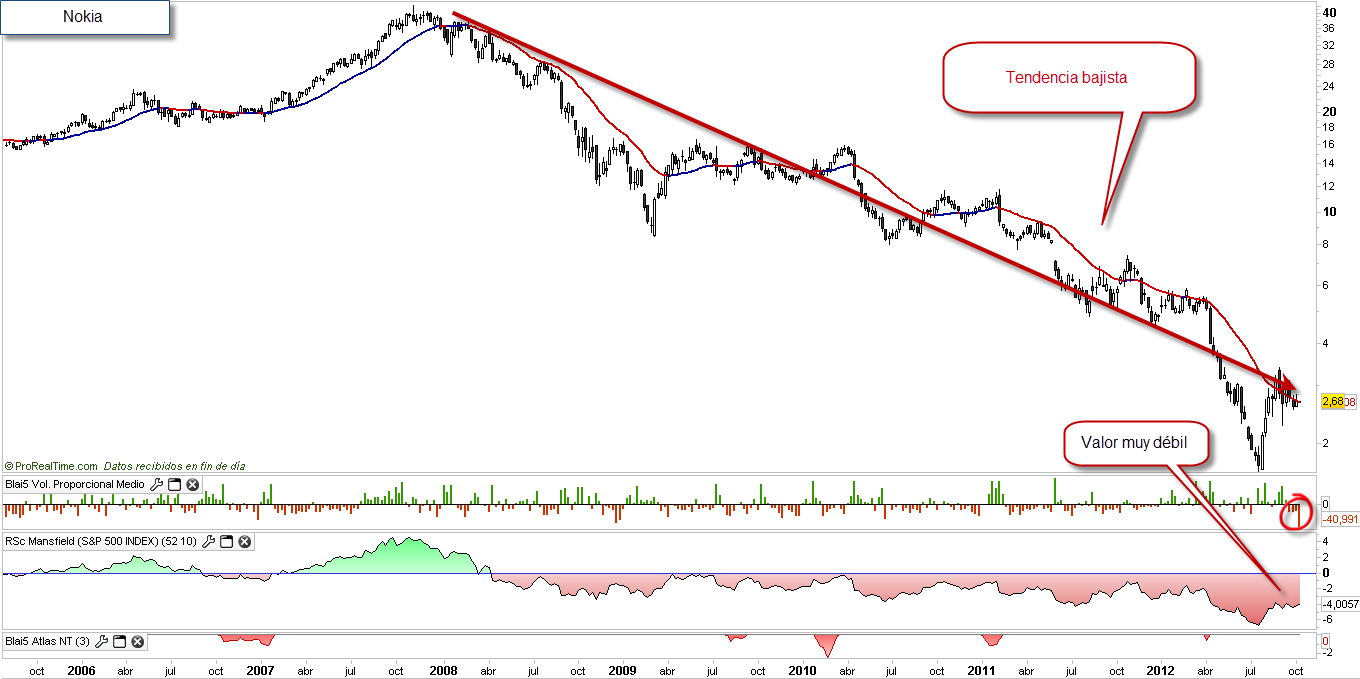The image size is (1360, 679).
Task: Maximize the Blai5 Vol. Proporcional Medio panel
Action: (x=174, y=485)
